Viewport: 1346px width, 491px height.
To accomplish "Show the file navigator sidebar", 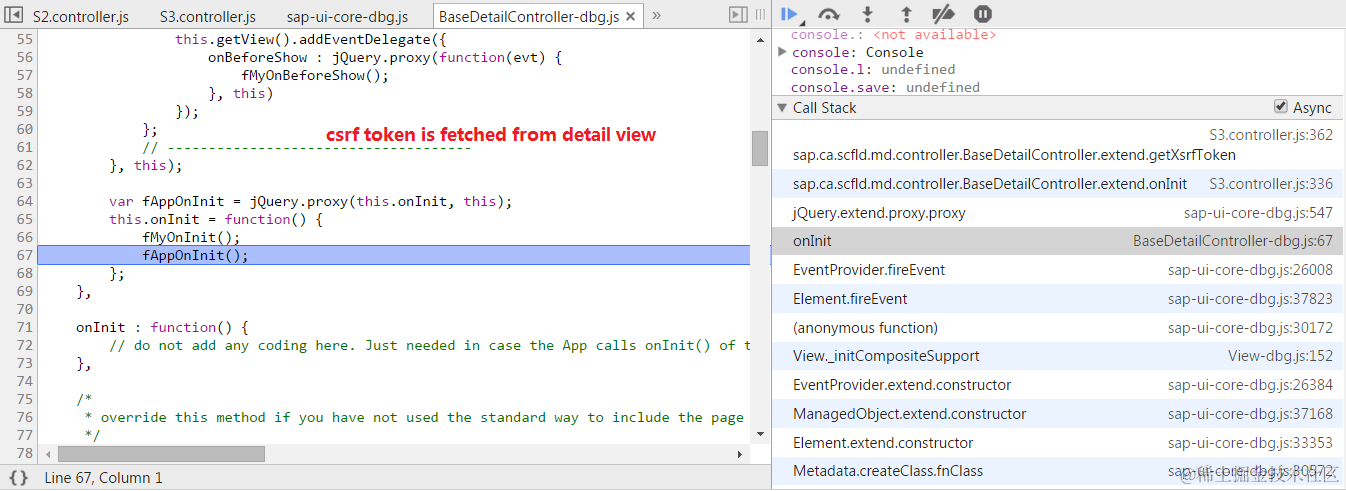I will [15, 15].
